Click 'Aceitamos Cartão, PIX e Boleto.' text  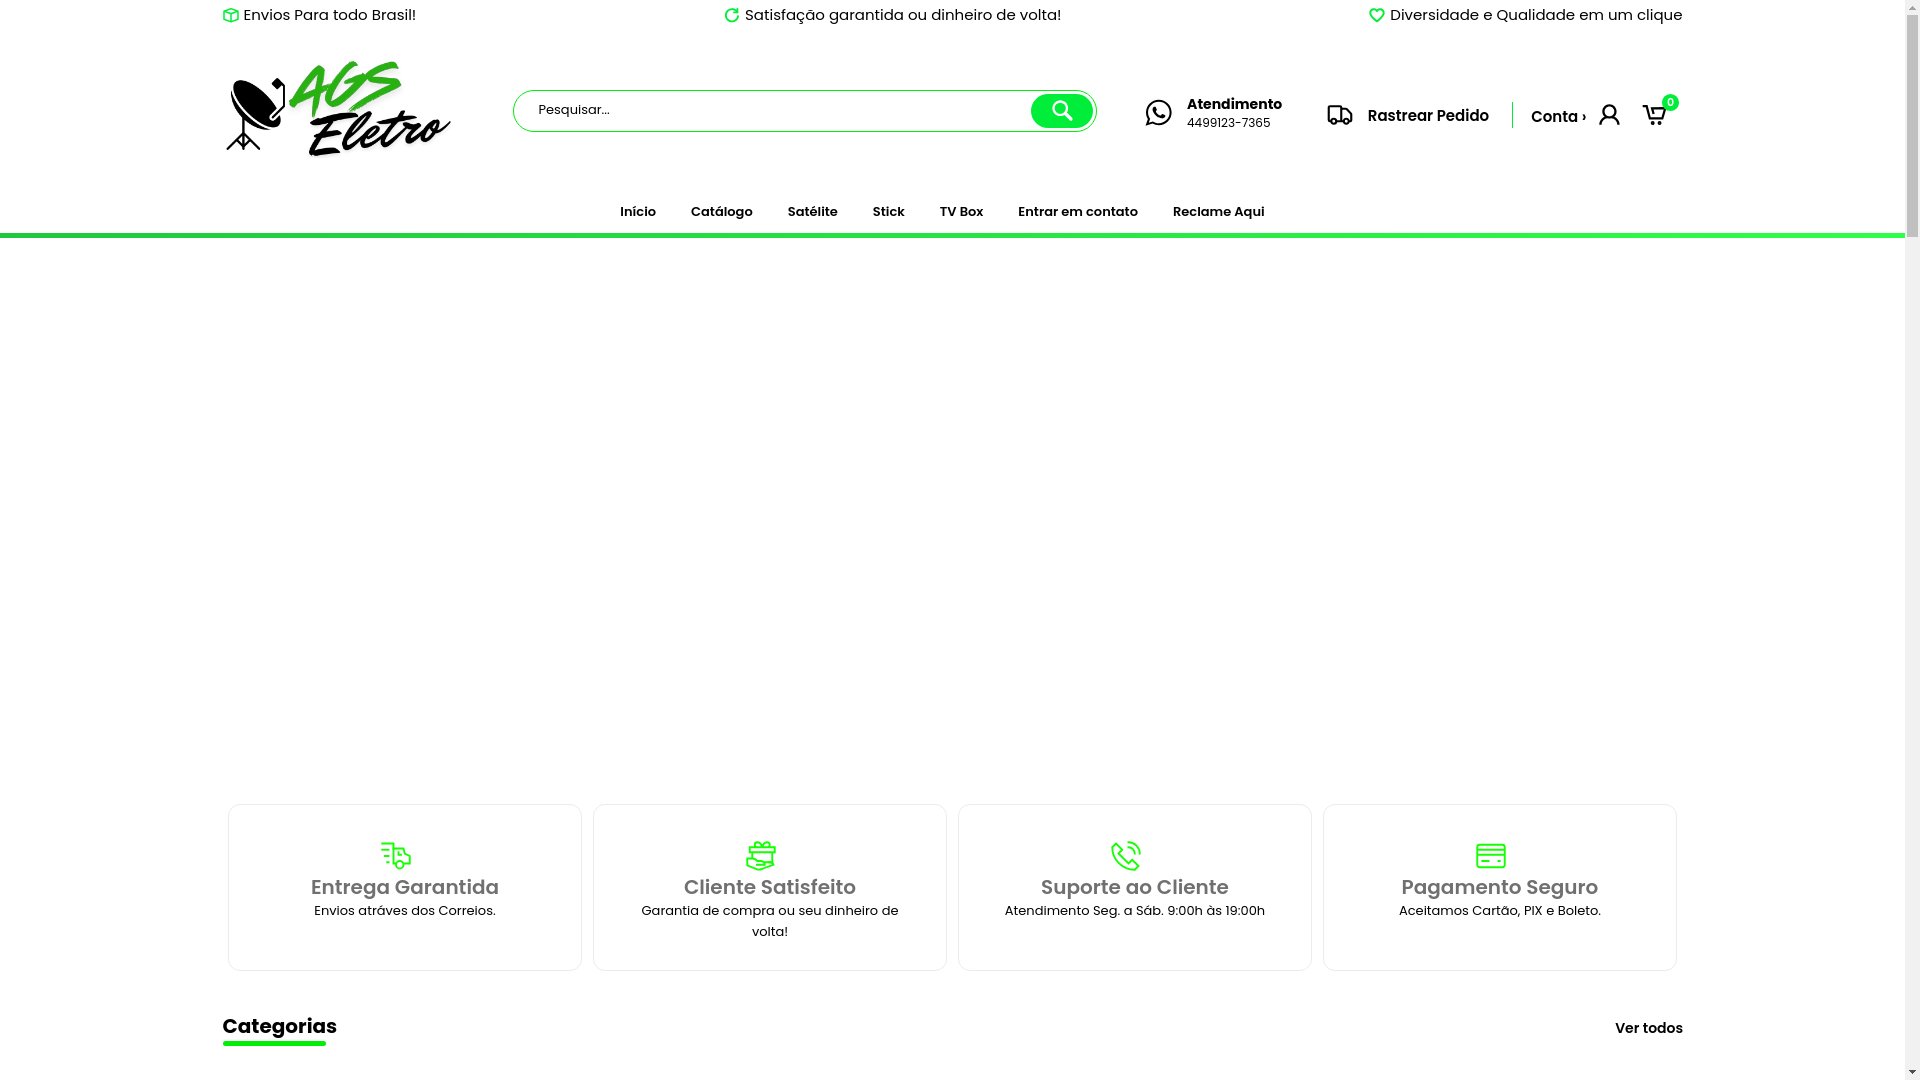pos(1500,911)
